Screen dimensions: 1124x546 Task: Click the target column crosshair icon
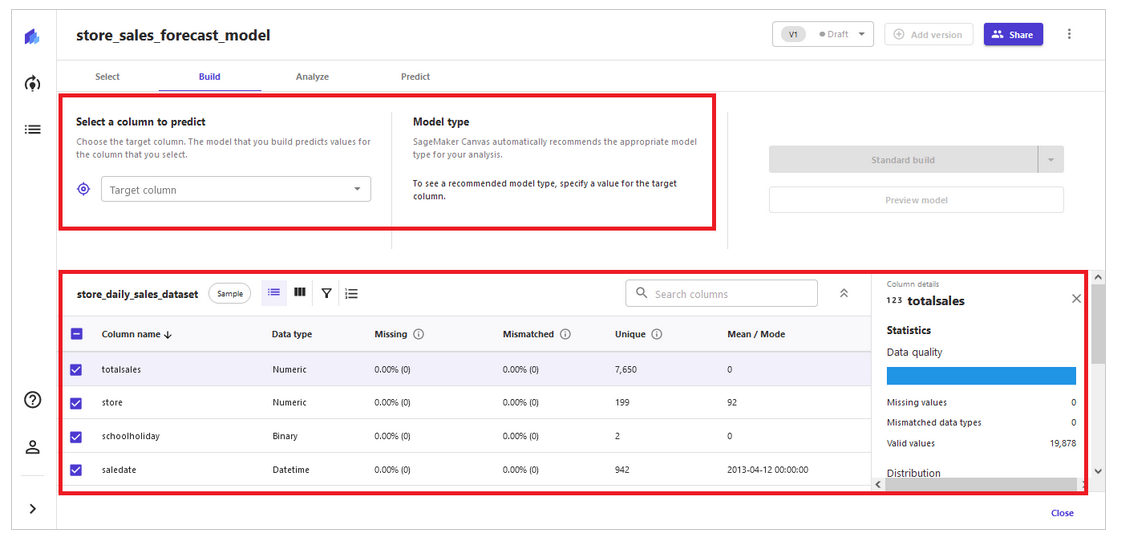coord(84,189)
